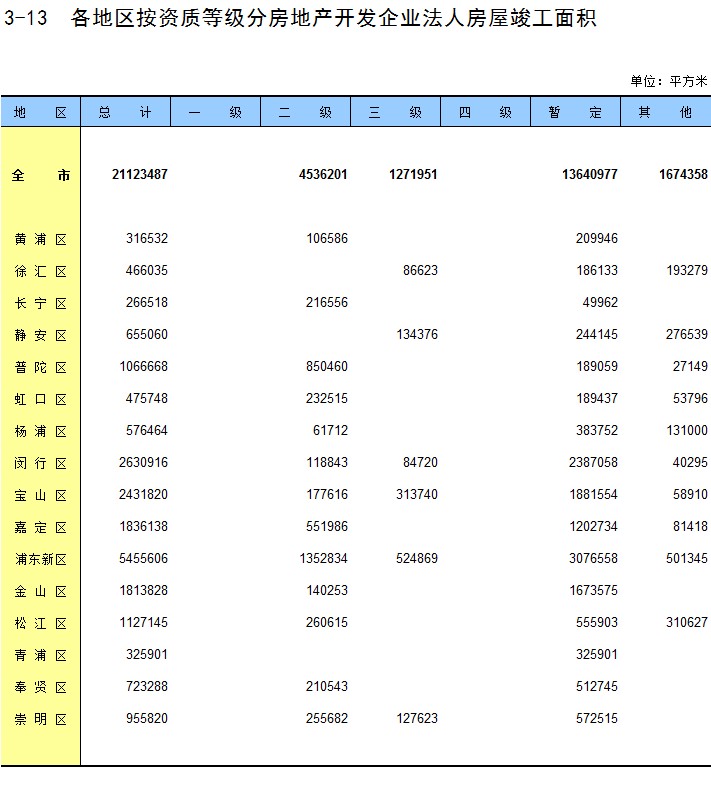Click the 一级 column header cell
Screen dimensions: 711x799
tap(215, 112)
